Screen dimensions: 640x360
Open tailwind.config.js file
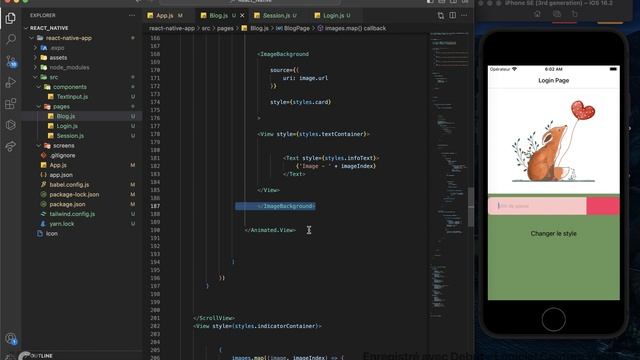[72, 214]
